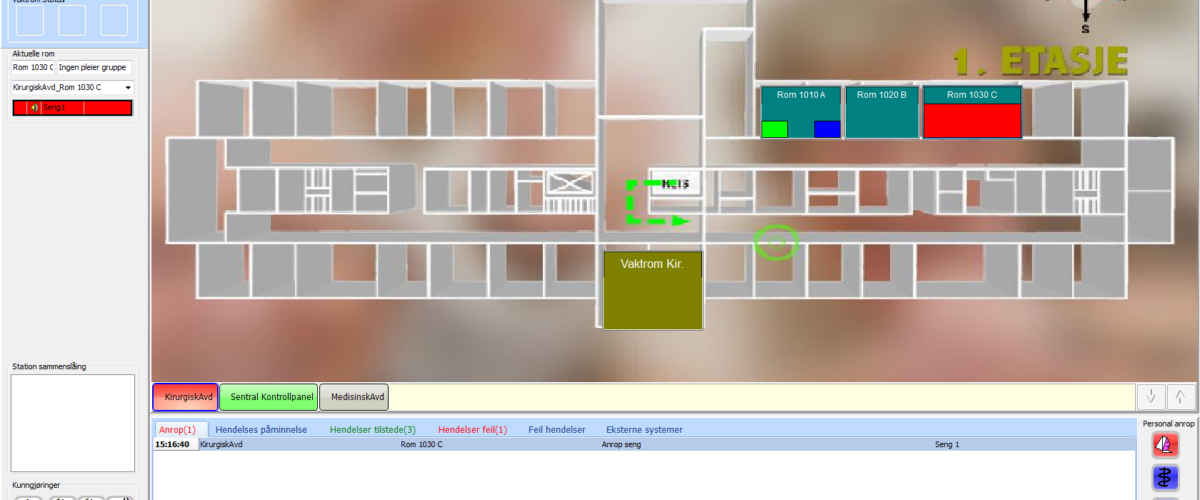Click the red personal call icon
This screenshot has height=500, width=1200.
[x=1165, y=444]
